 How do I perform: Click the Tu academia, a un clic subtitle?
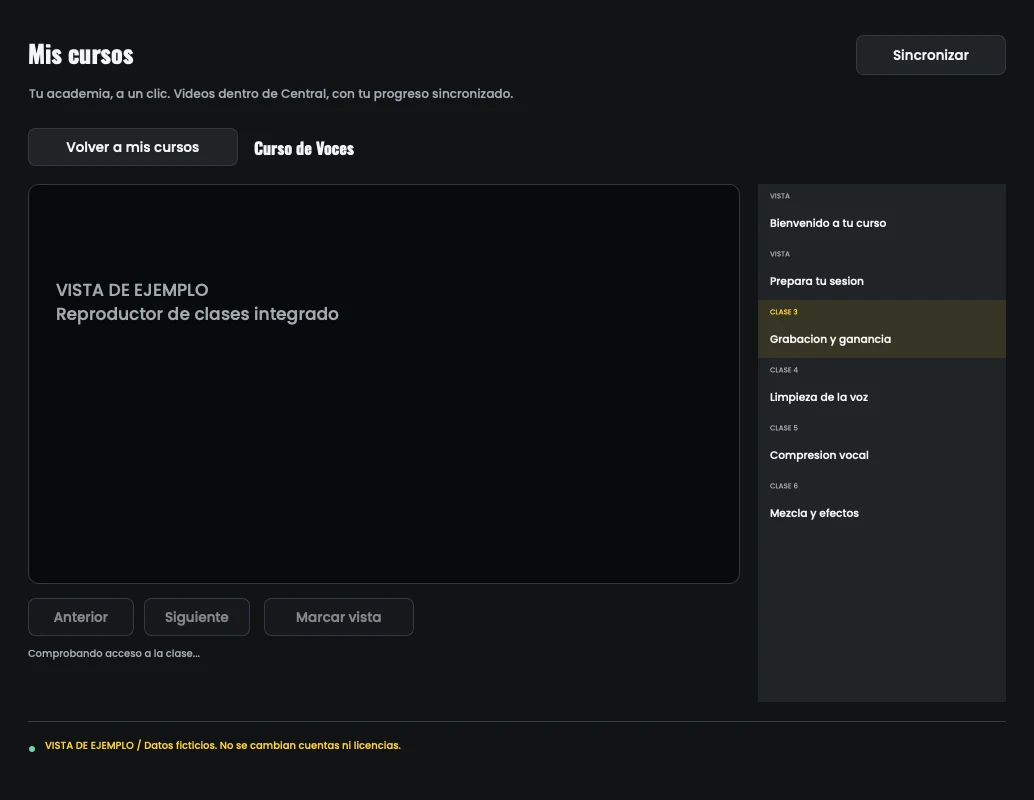(x=270, y=94)
